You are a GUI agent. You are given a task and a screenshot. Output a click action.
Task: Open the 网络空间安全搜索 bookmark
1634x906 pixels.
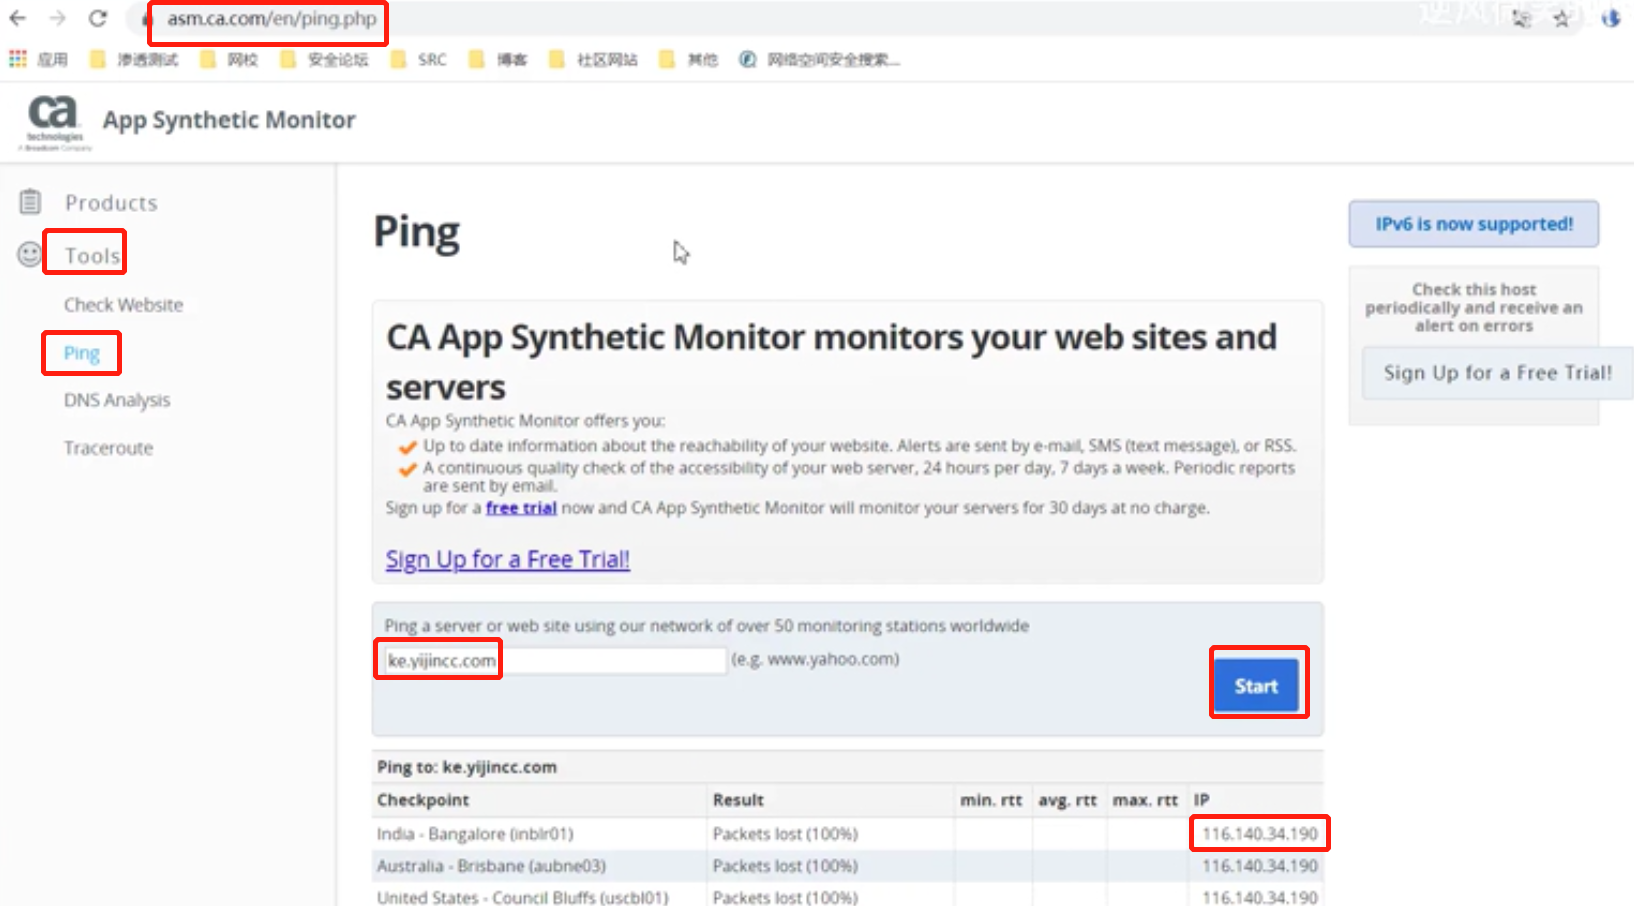820,59
